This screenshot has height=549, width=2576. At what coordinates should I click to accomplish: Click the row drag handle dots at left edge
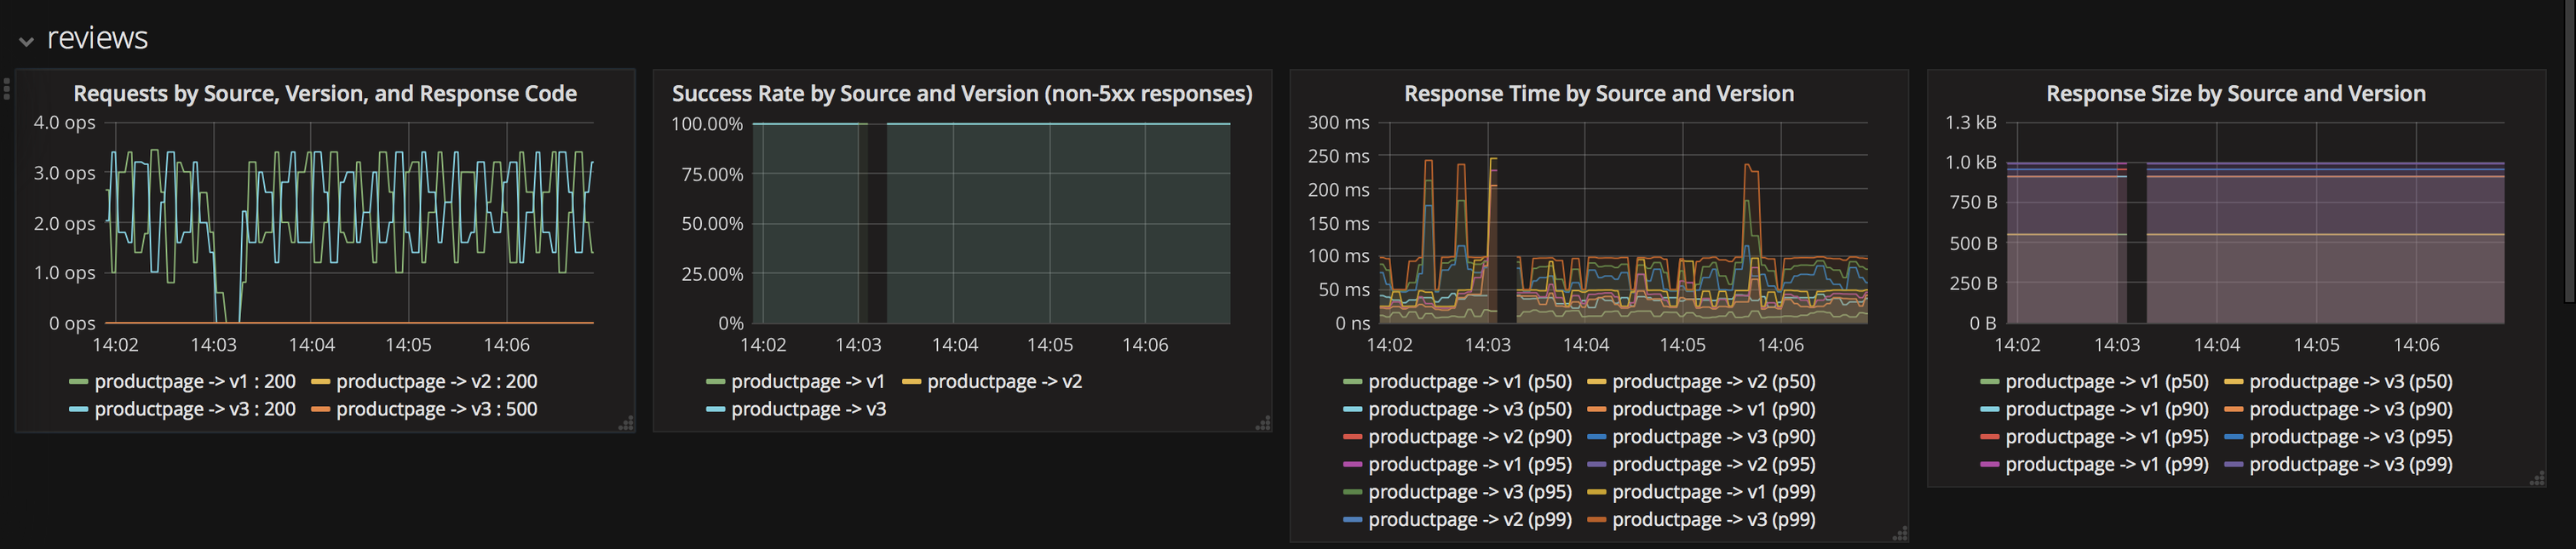7,89
